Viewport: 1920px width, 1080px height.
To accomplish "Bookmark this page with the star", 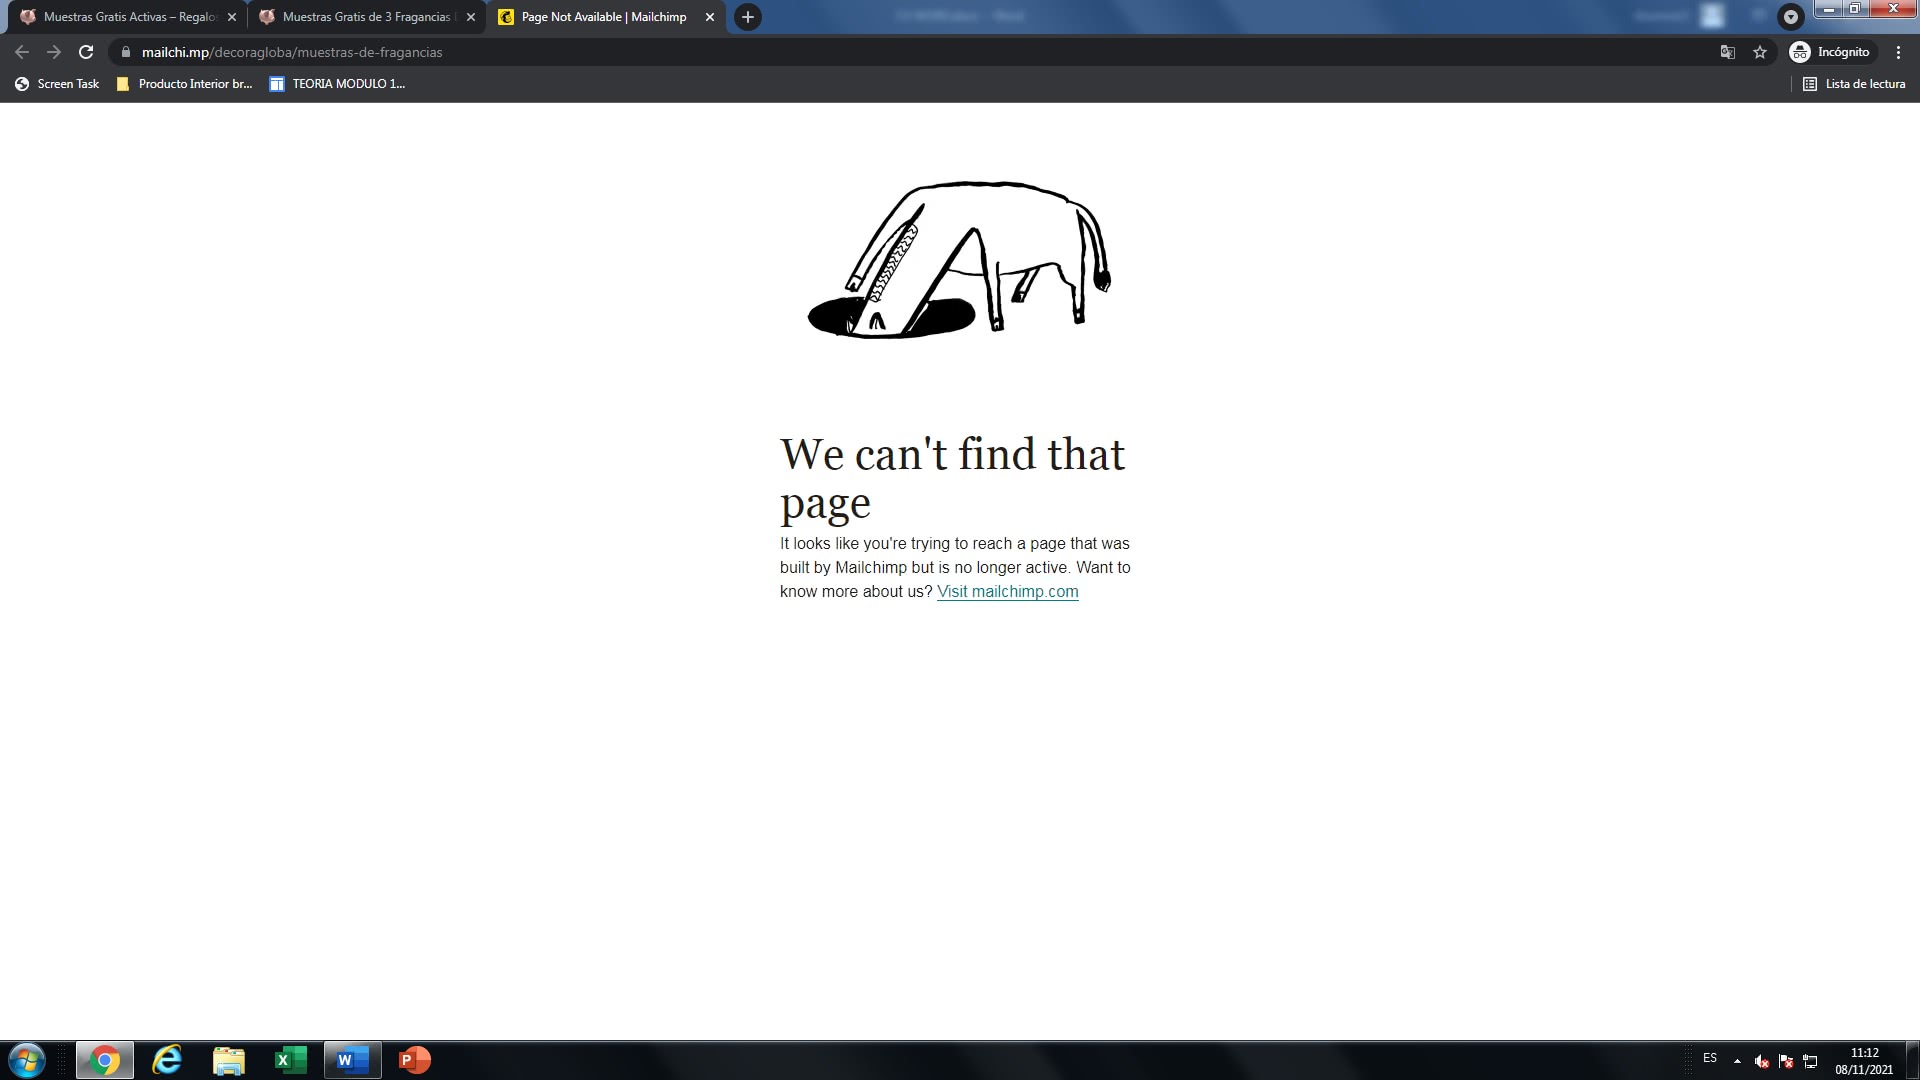I will [1760, 52].
